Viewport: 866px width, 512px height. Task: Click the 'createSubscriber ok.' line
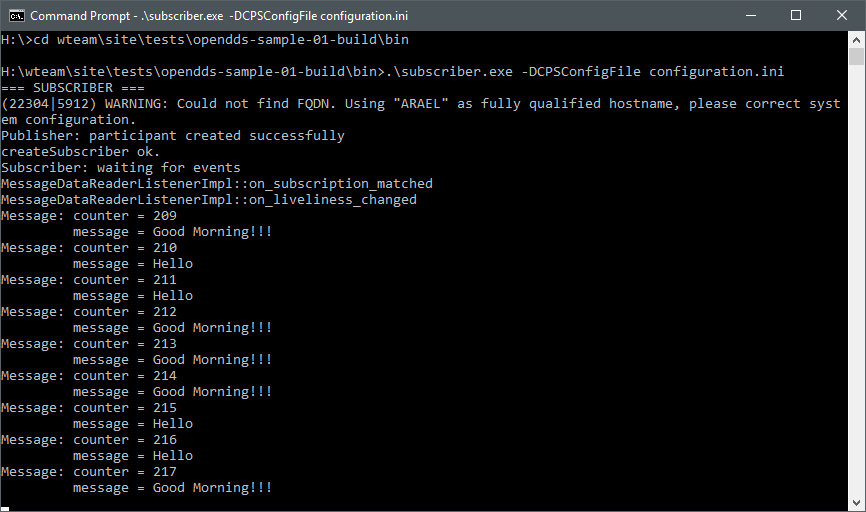[x=81, y=152]
